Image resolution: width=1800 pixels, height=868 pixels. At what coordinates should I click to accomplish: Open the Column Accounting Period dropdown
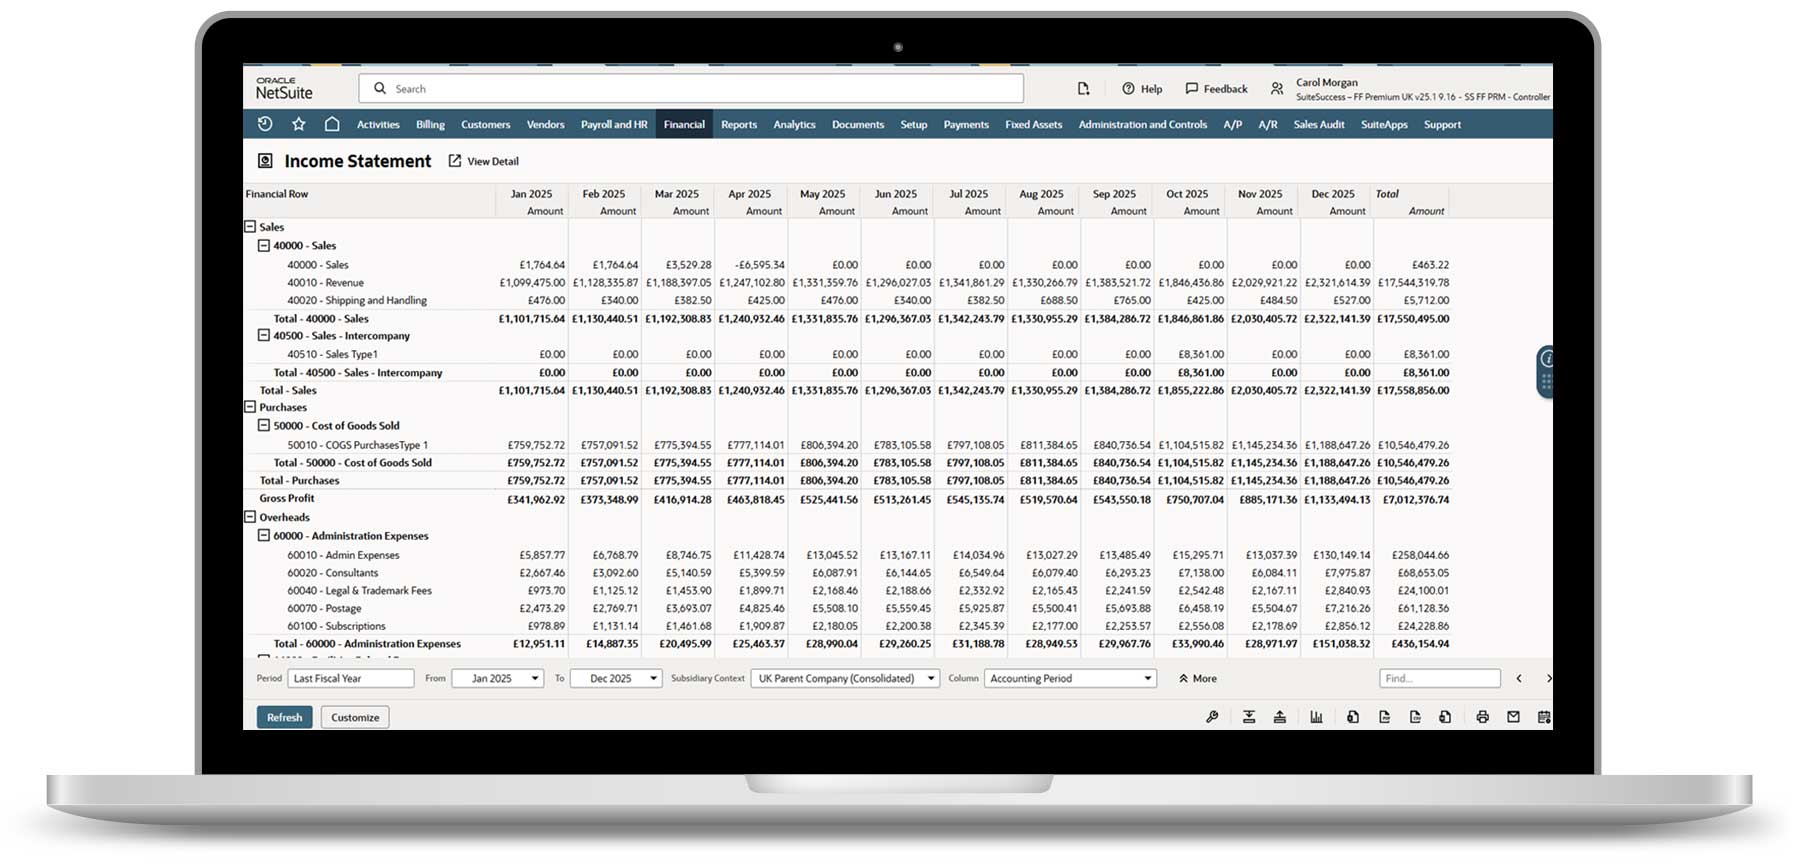click(x=1070, y=678)
